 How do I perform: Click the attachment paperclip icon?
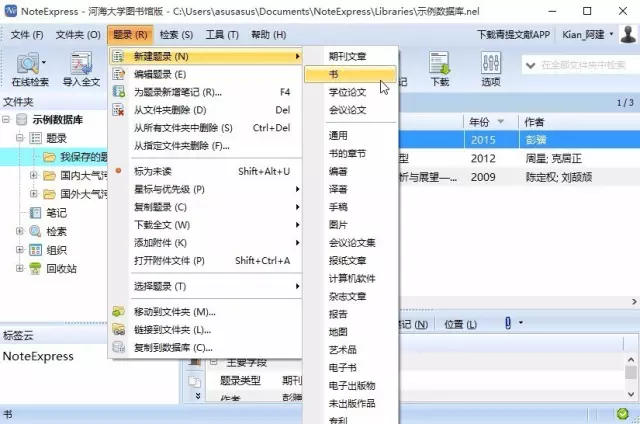[x=508, y=323]
